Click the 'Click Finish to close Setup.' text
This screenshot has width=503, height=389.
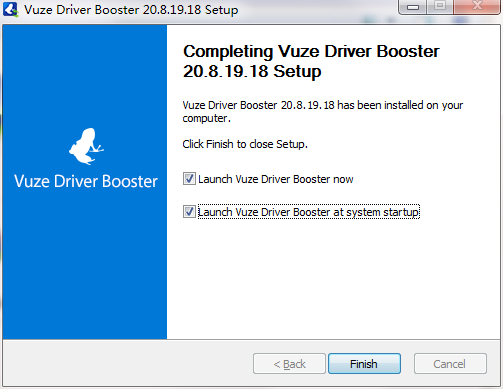[245, 144]
